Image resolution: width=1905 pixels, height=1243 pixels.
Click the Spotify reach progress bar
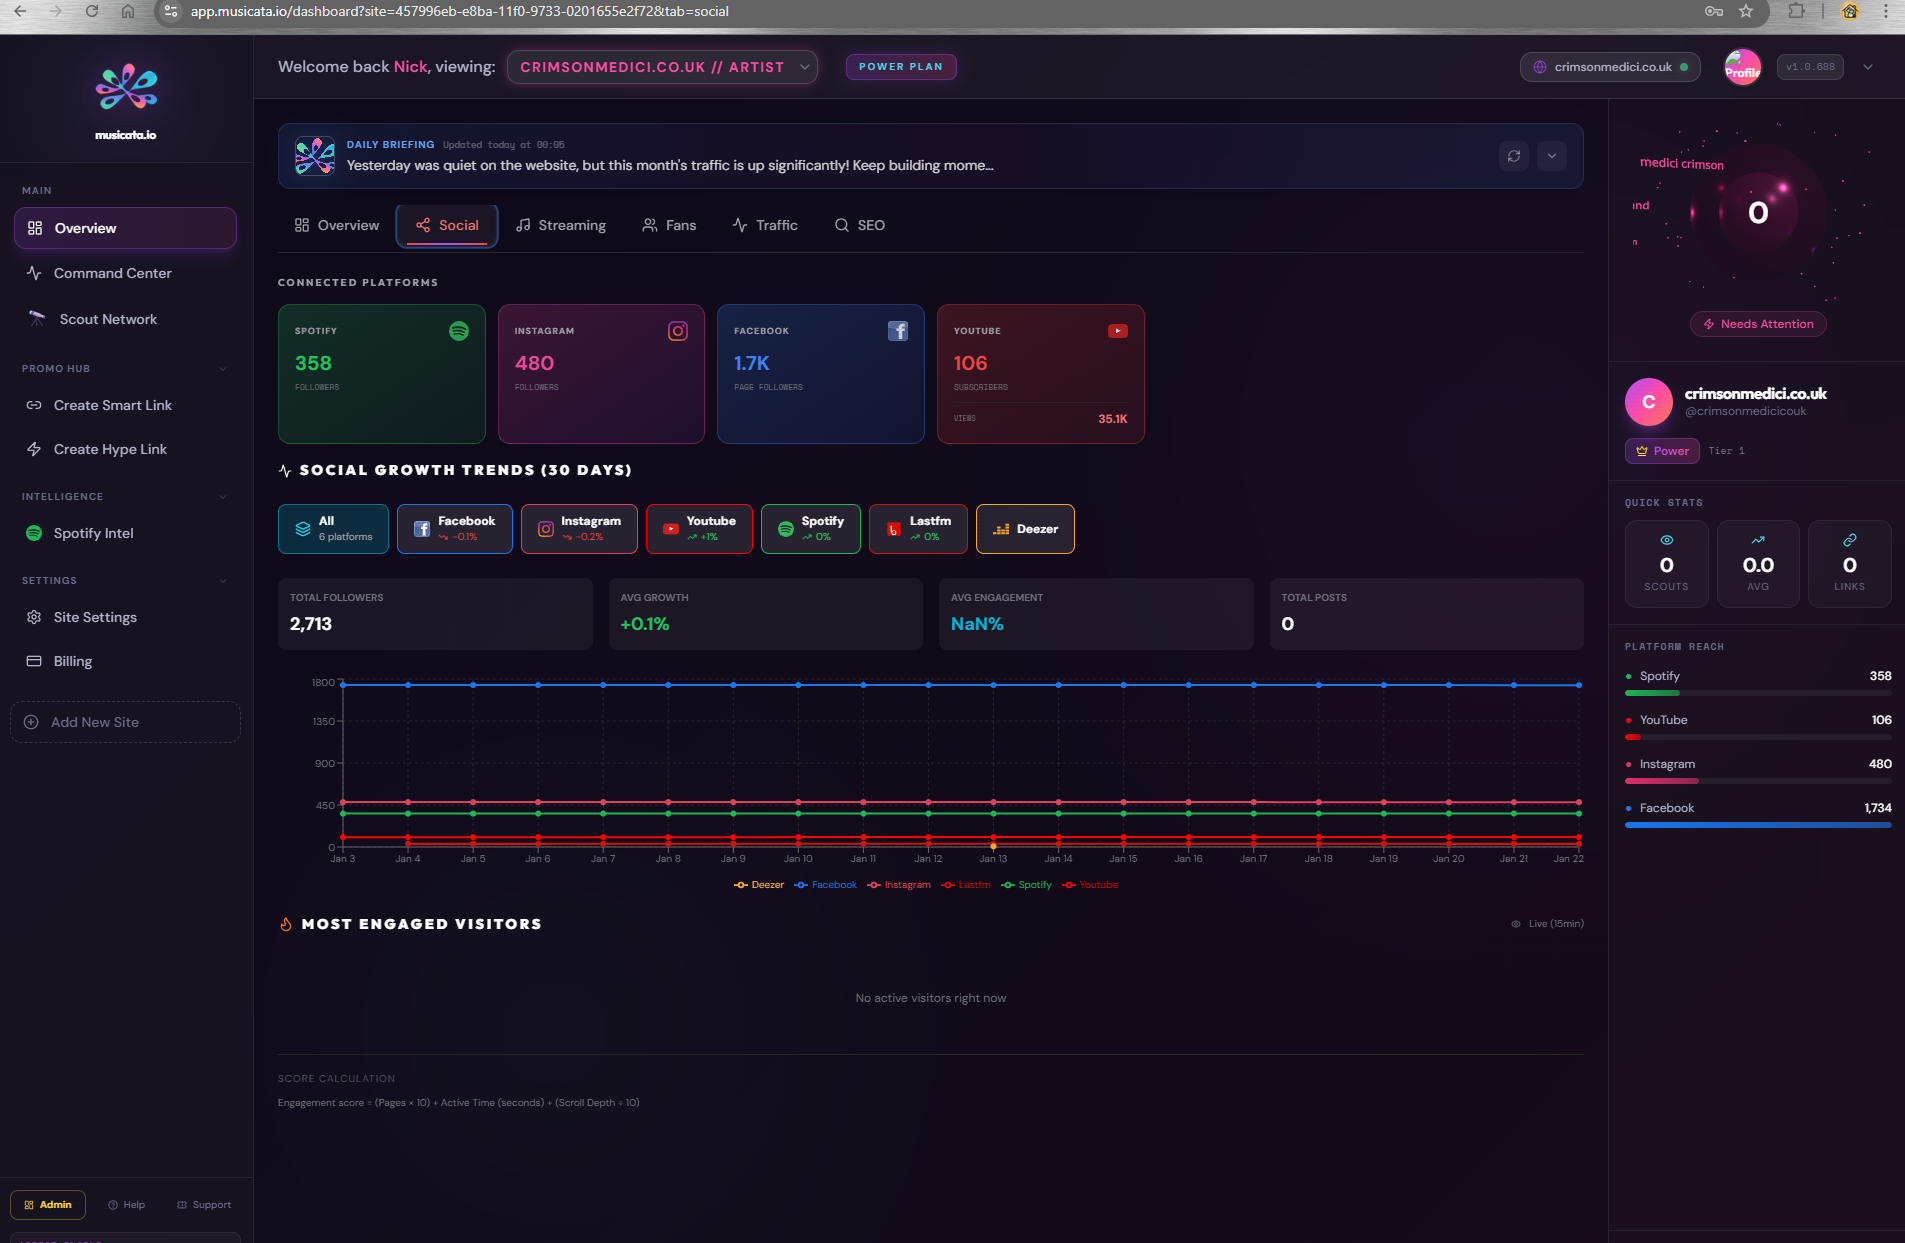[1758, 693]
